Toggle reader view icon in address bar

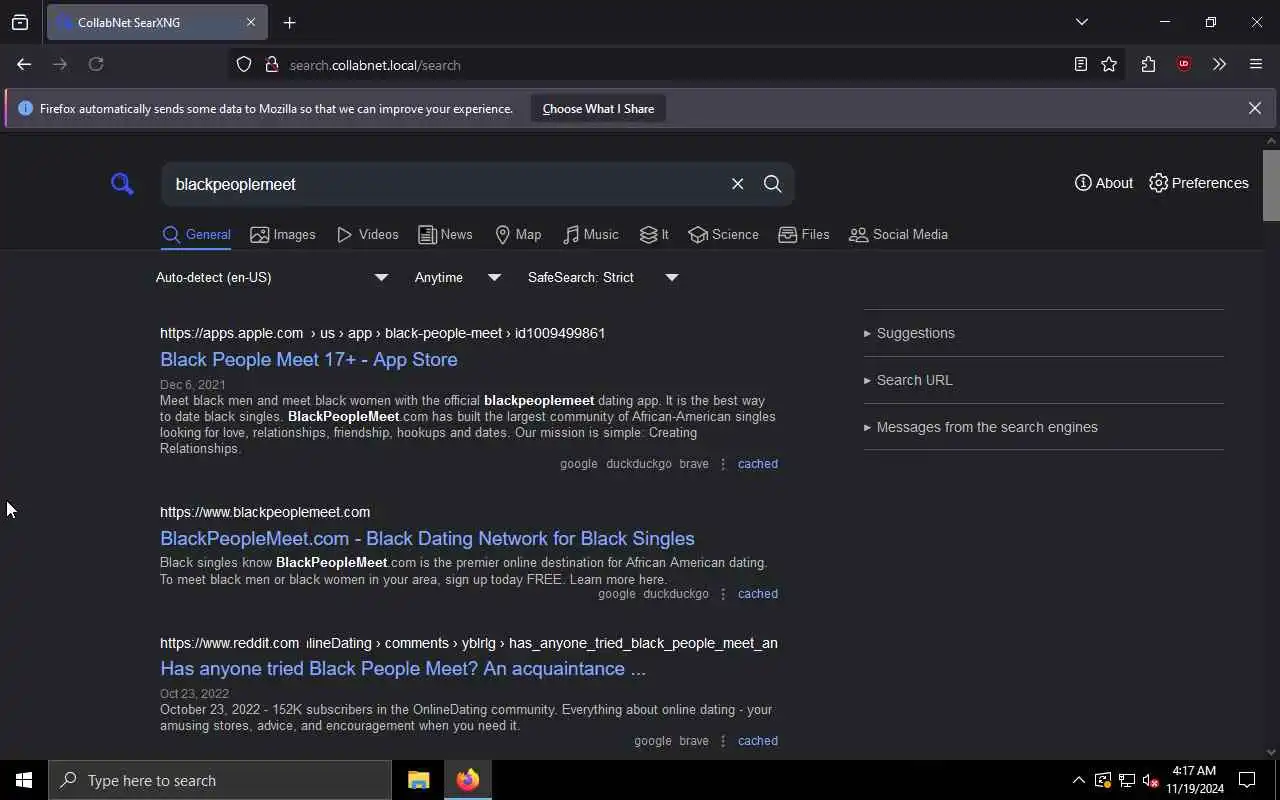(x=1080, y=64)
